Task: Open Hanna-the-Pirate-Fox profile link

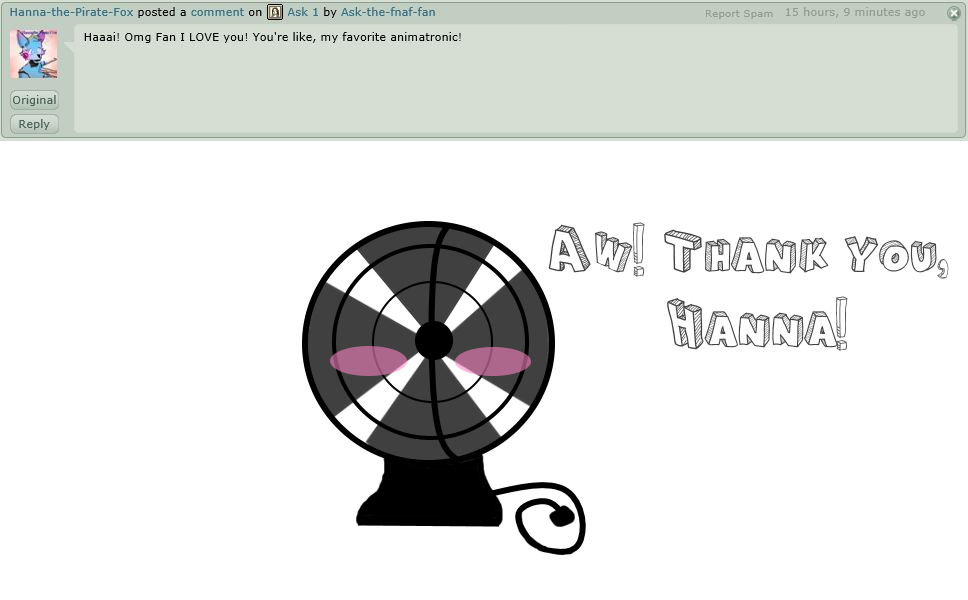Action: (x=71, y=12)
